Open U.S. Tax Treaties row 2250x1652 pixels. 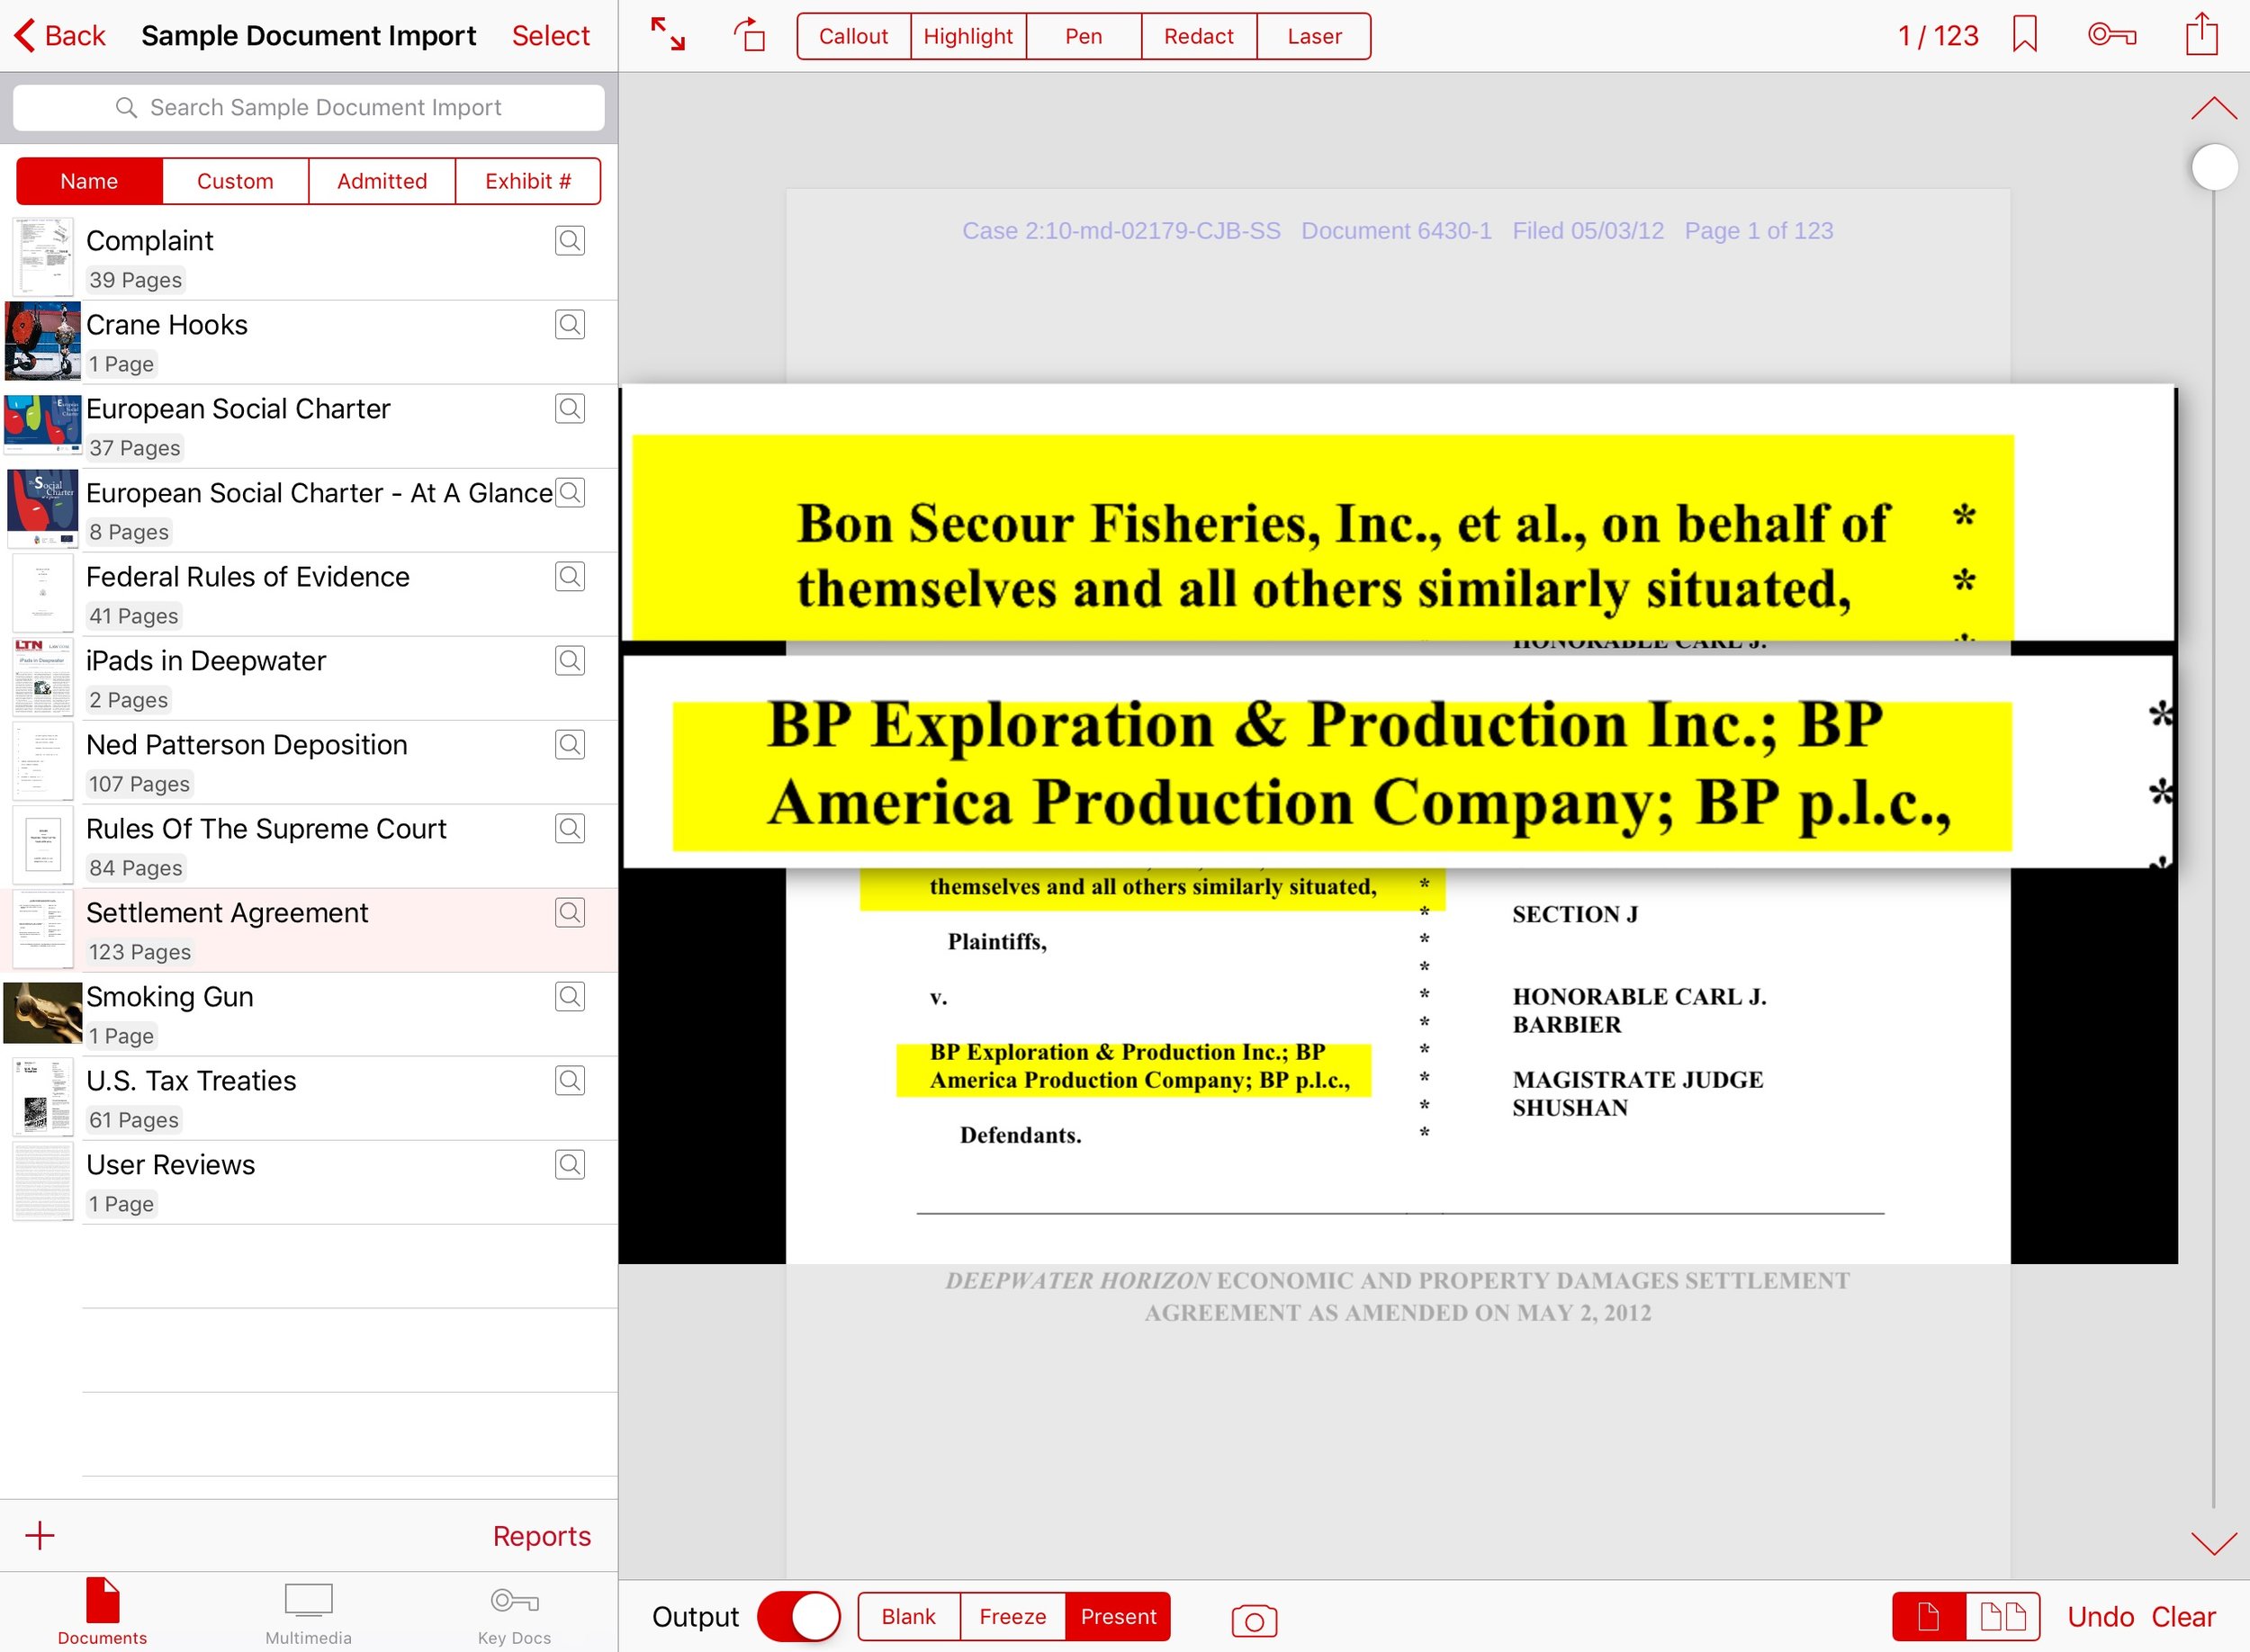[309, 1098]
